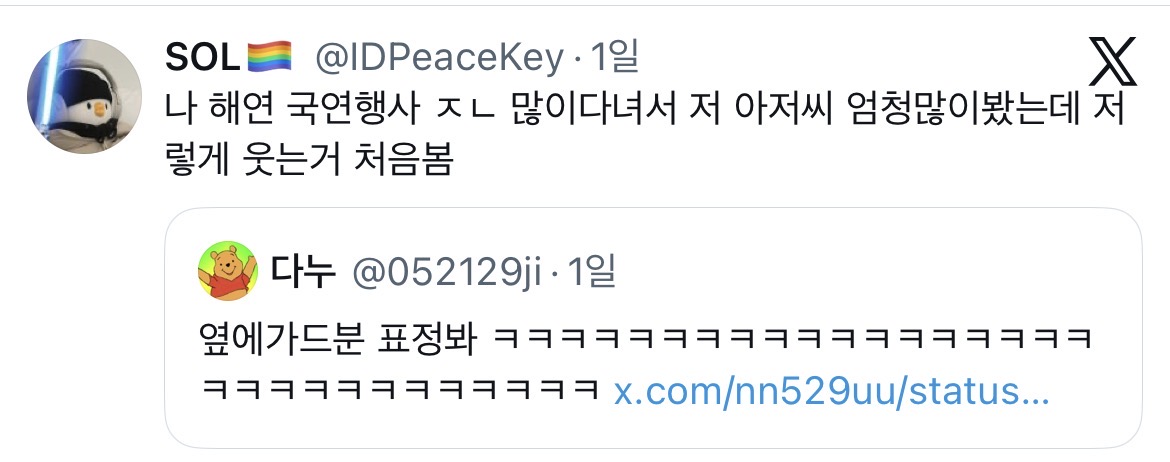This screenshot has height=462, width=1170.
Task: Click the line '렇게 웃는거 처음봄'
Action: [309, 161]
